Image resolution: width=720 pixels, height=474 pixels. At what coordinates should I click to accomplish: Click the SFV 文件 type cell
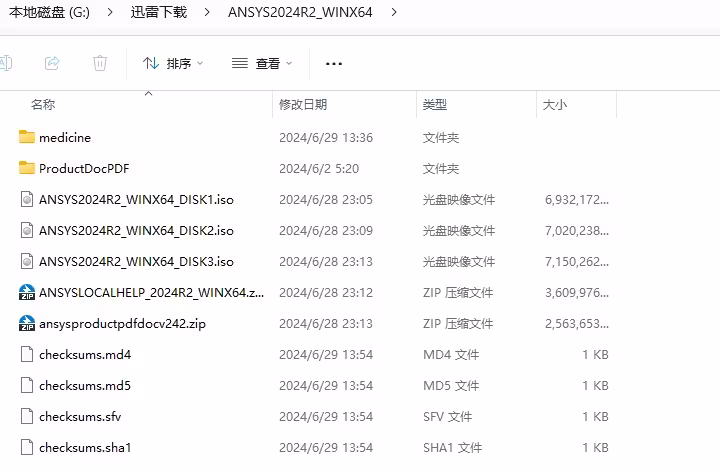tap(447, 417)
